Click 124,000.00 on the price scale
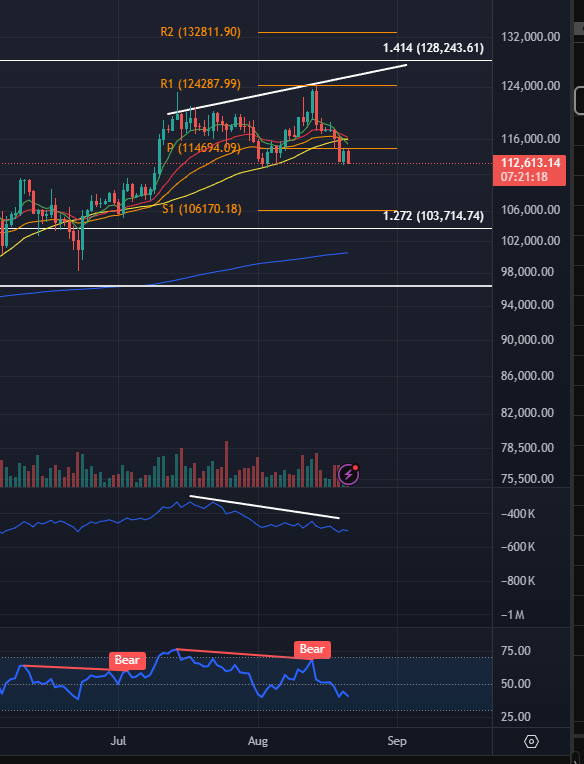Viewport: 584px width, 764px height. point(530,86)
